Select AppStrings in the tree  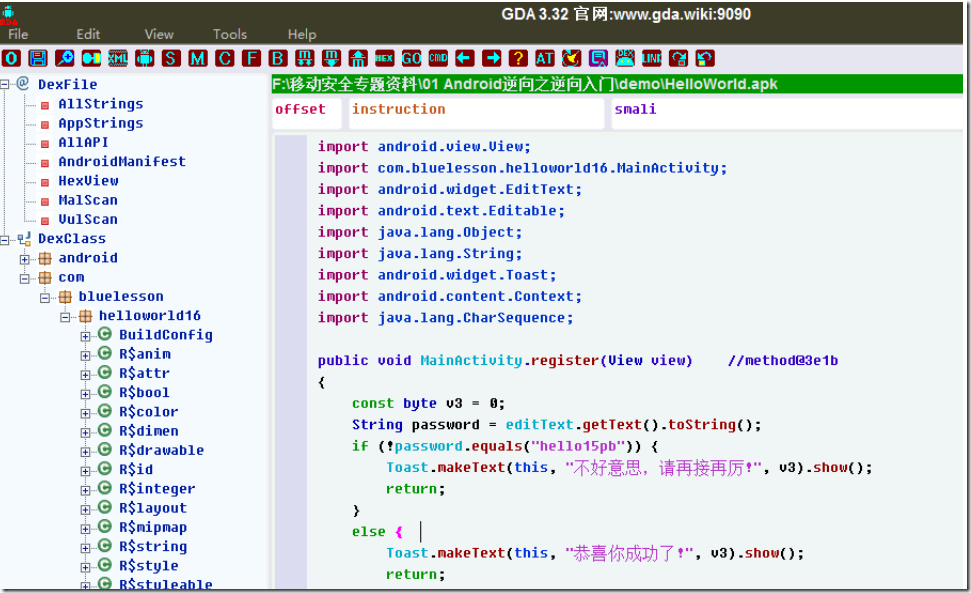100,123
